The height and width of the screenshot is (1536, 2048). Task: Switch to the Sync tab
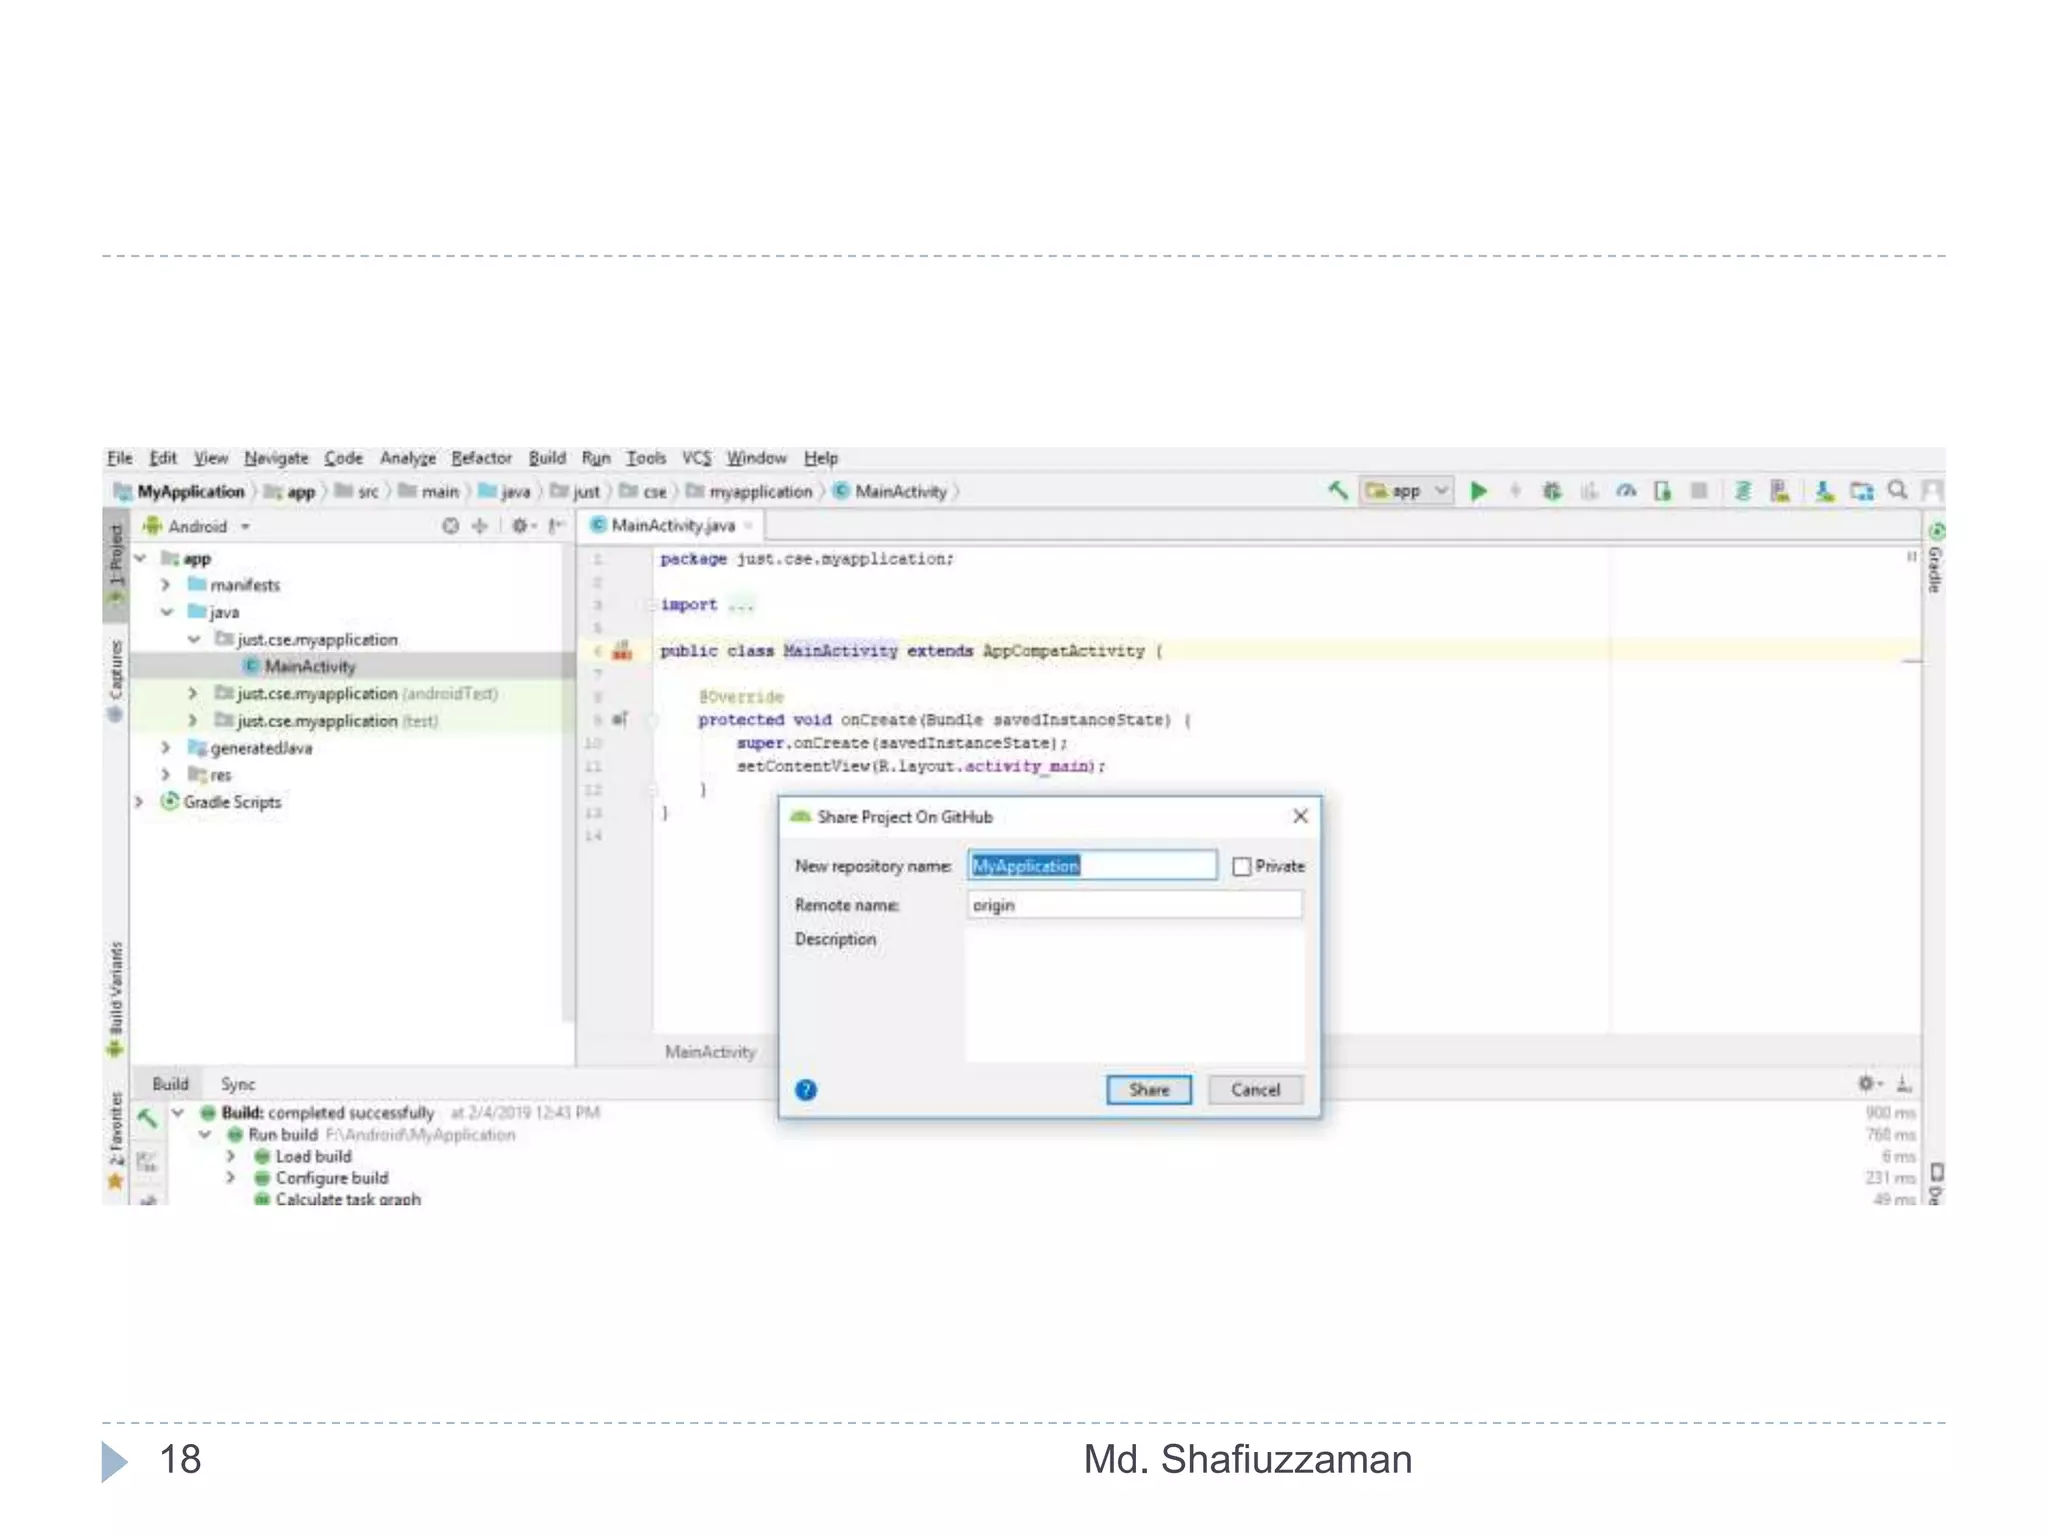point(238,1084)
